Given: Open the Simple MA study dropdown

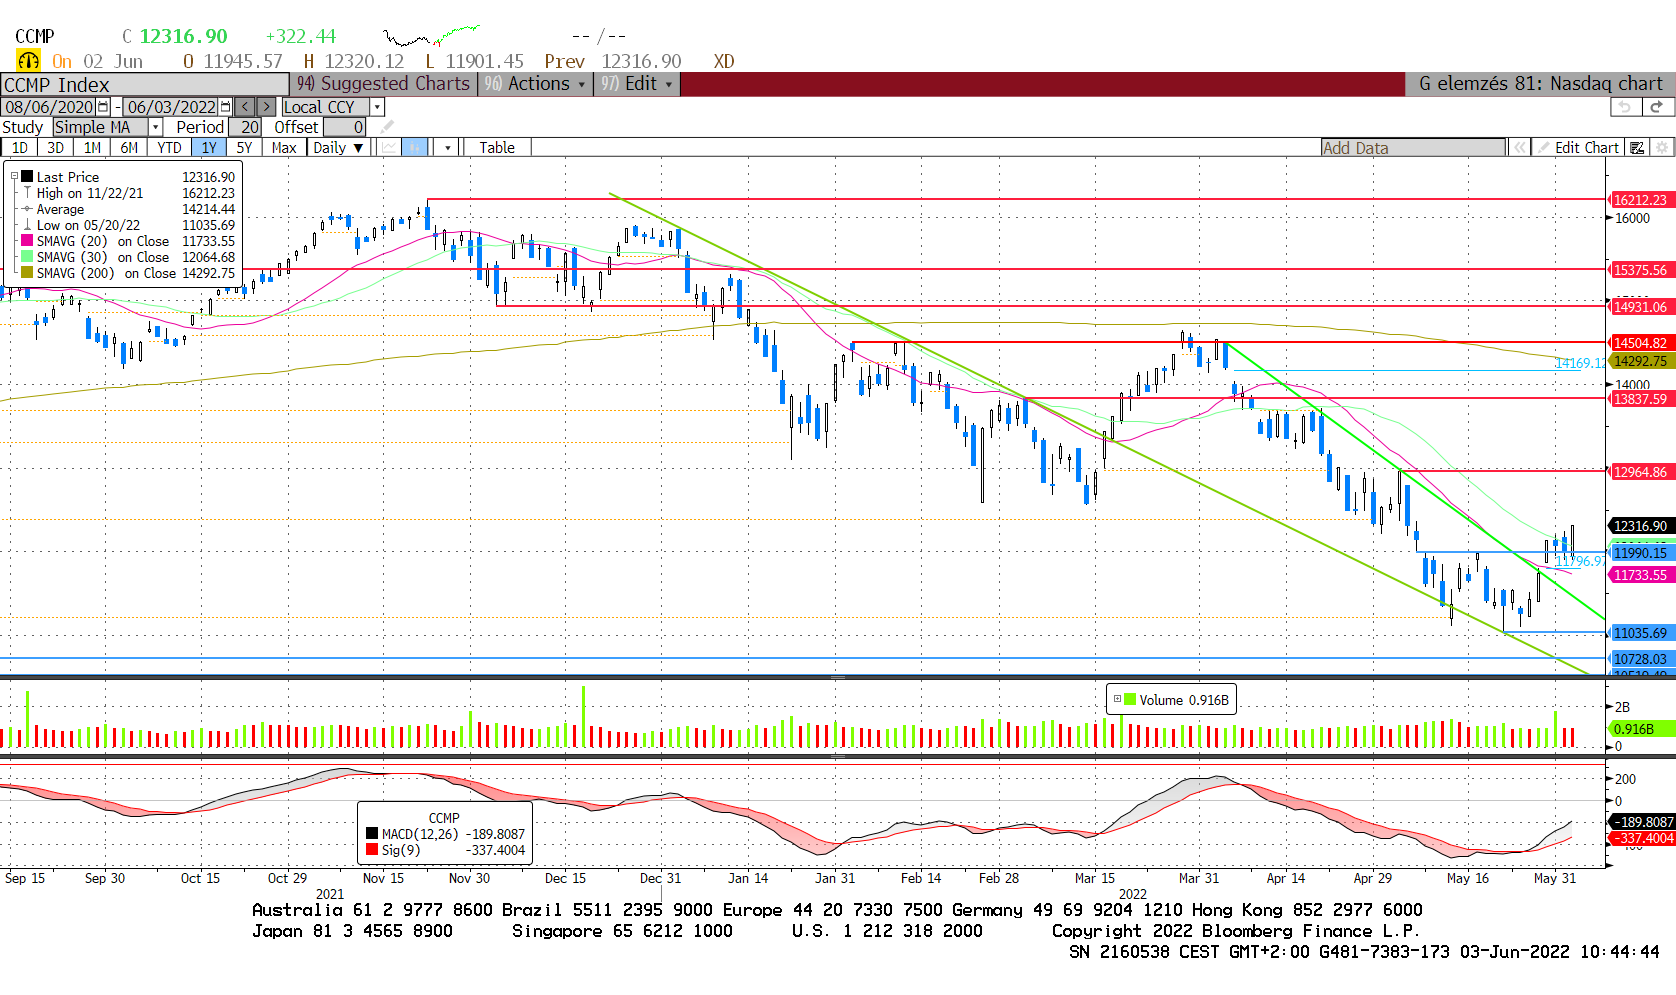Looking at the screenshot, I should [156, 127].
